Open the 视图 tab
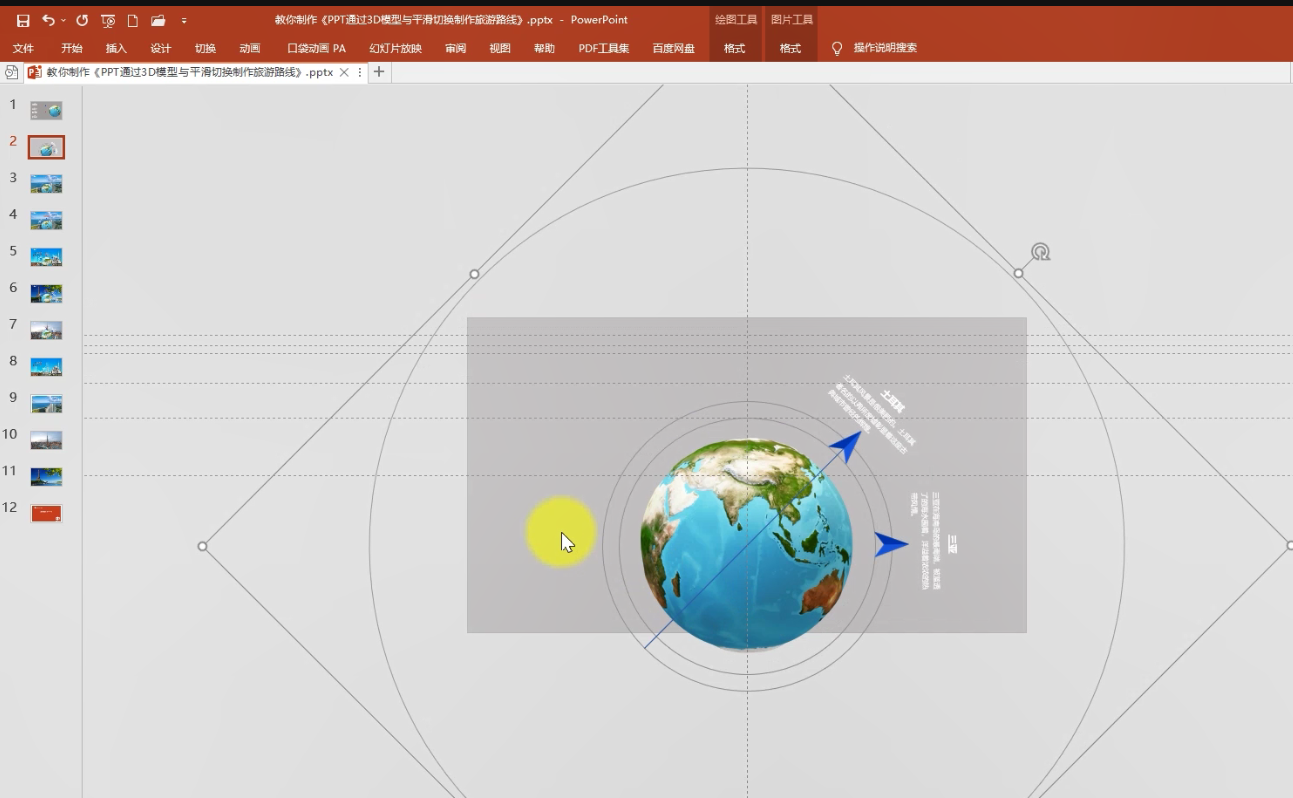Viewport: 1293px width, 798px height. [x=500, y=48]
